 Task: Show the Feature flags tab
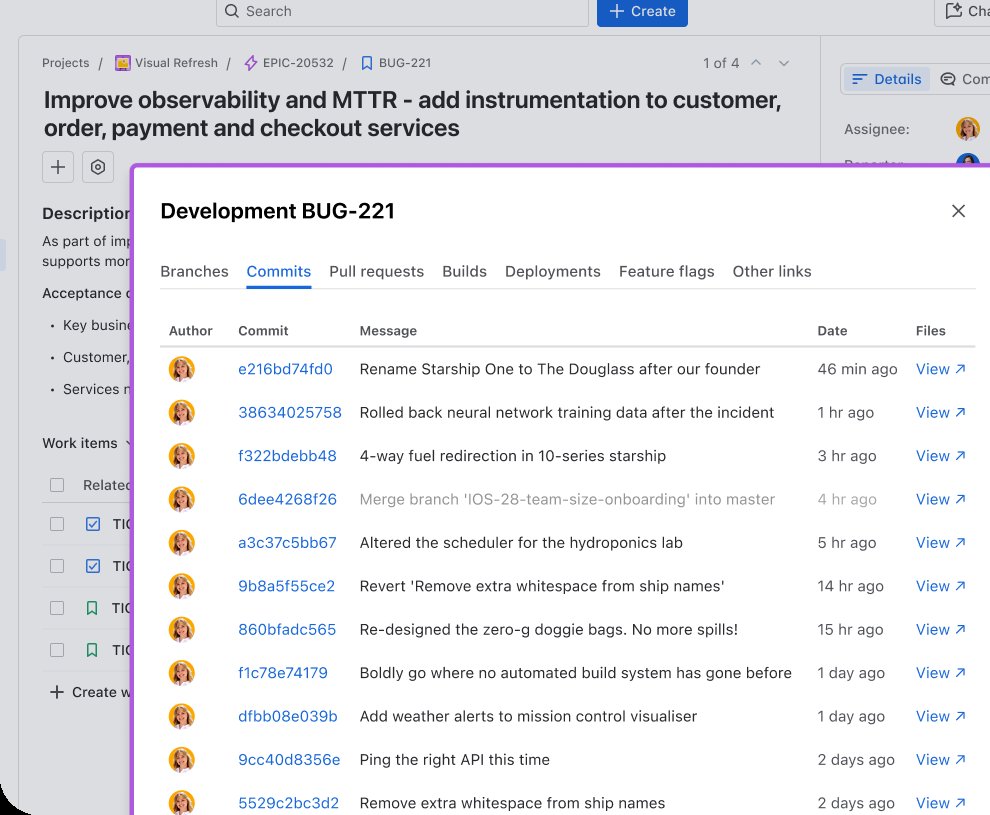(666, 271)
